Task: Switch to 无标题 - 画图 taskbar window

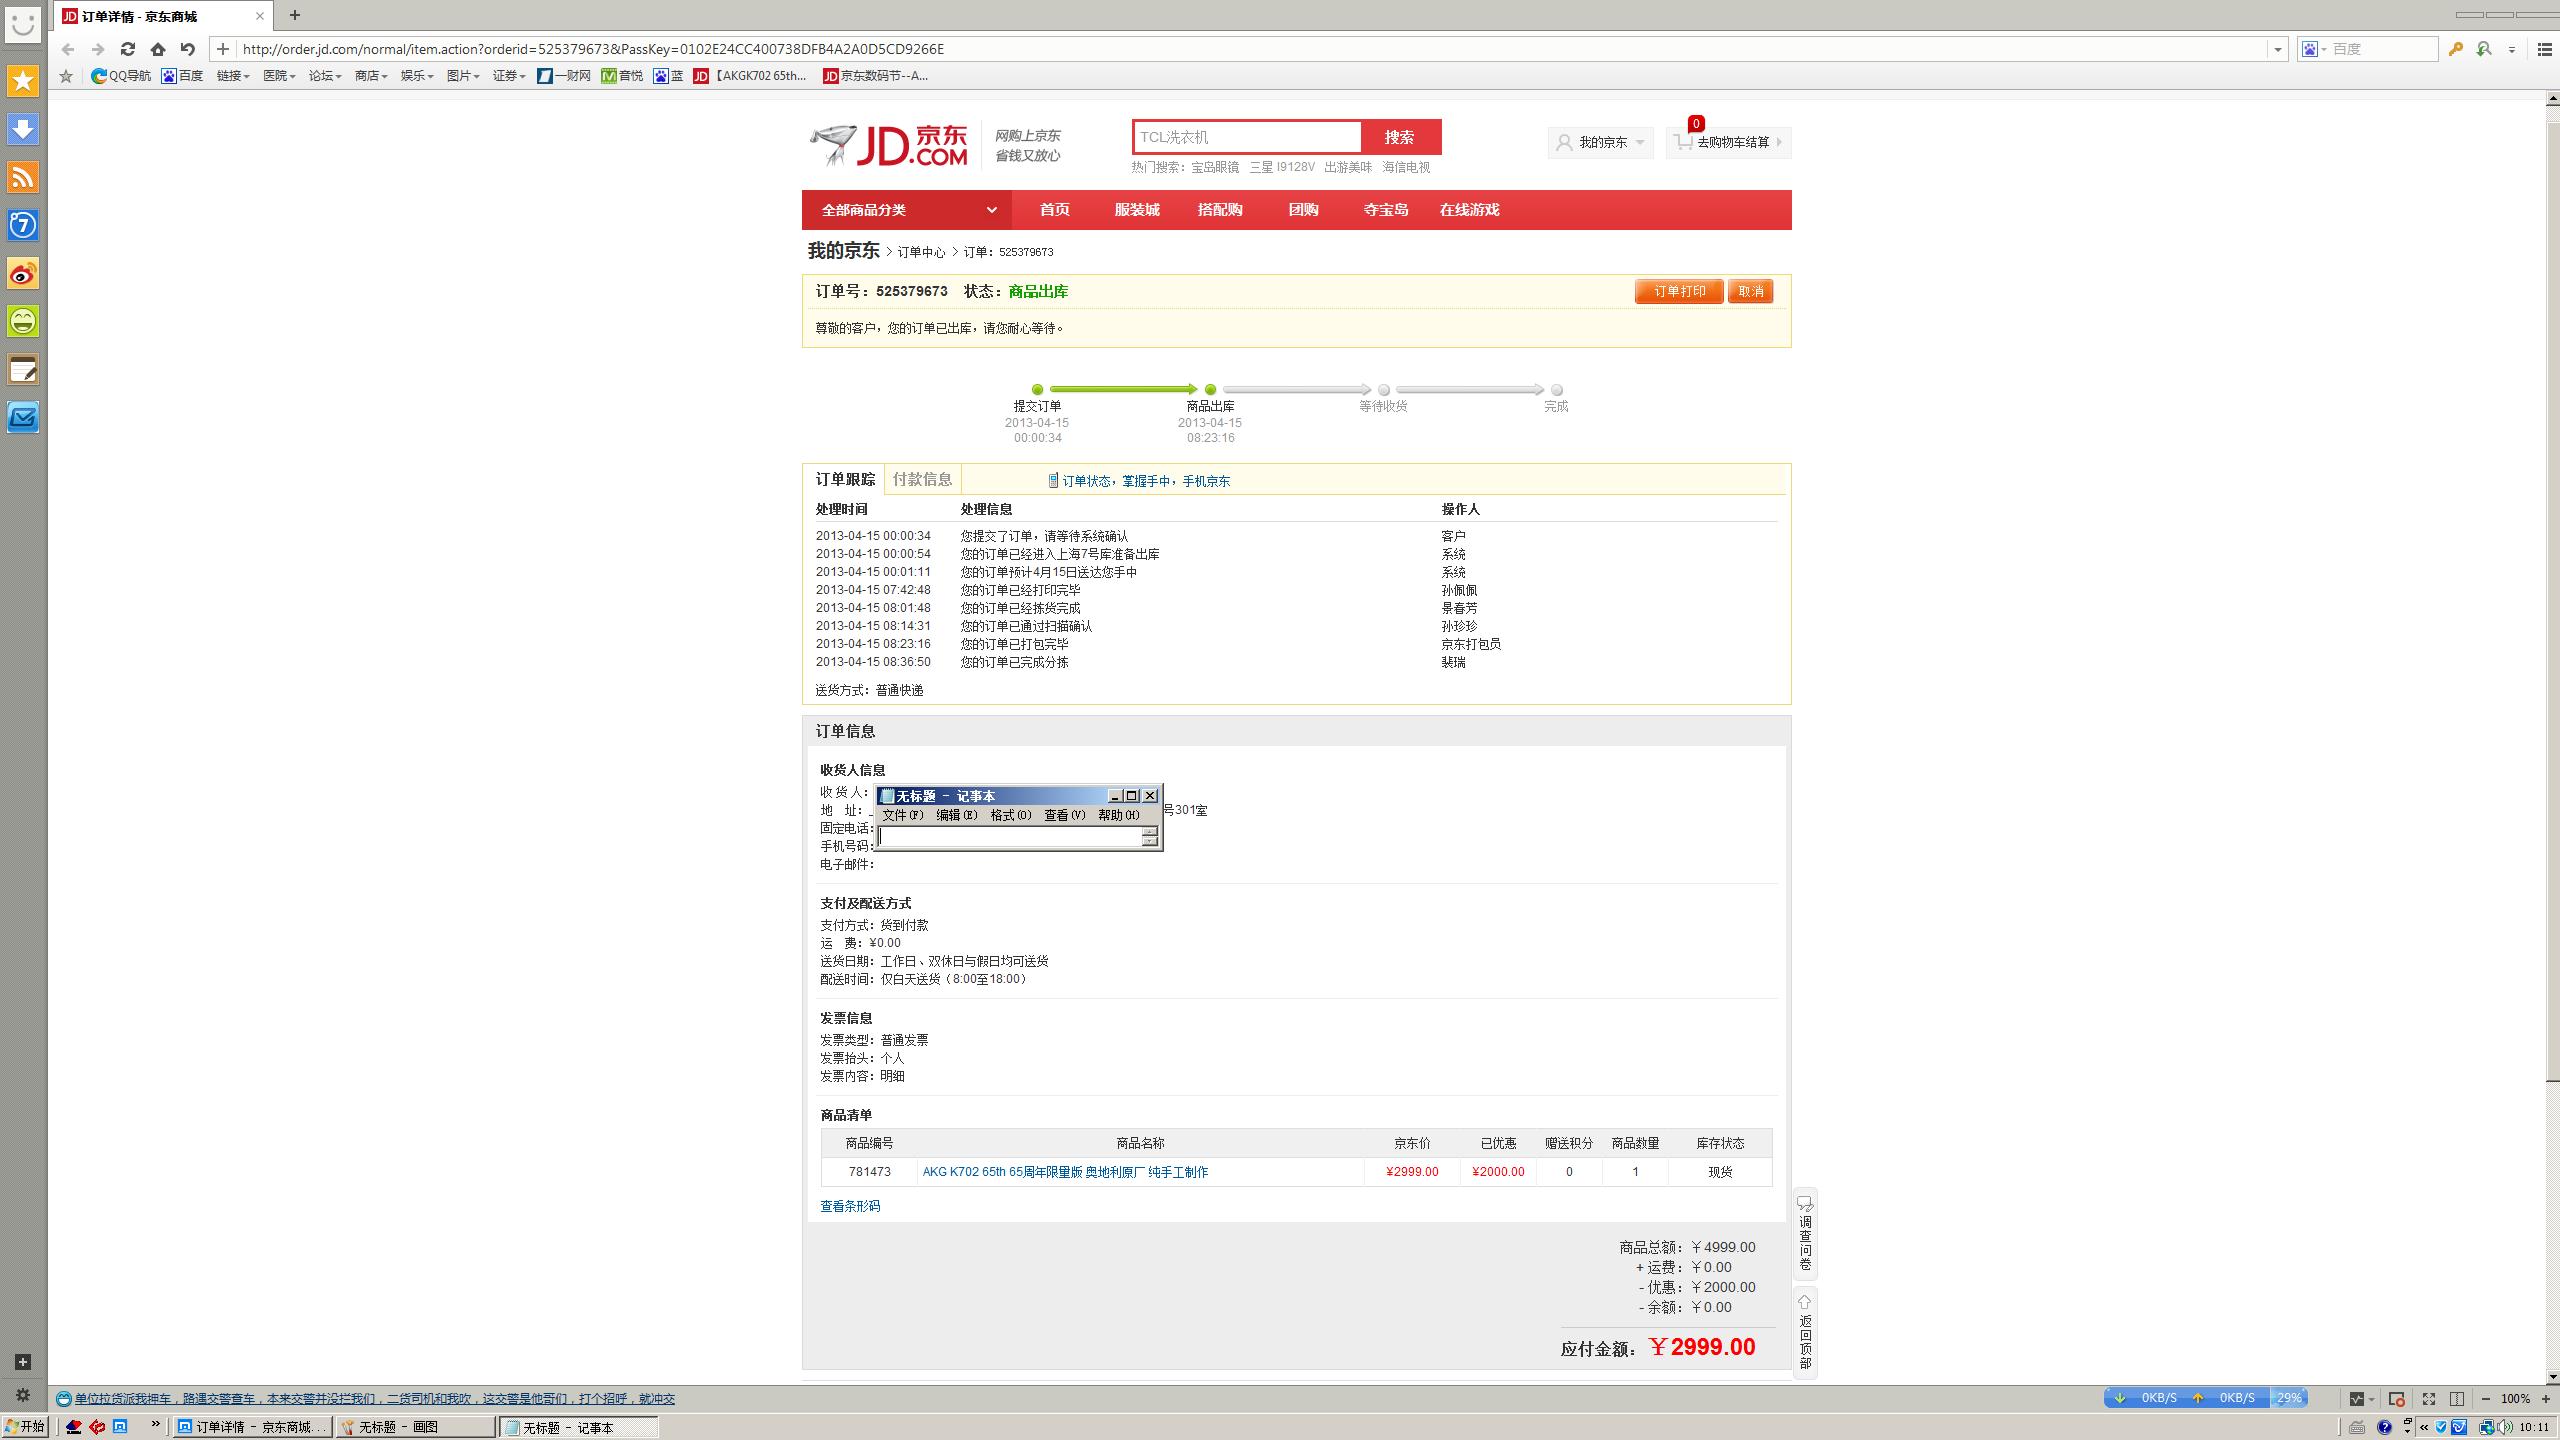Action: click(x=415, y=1427)
